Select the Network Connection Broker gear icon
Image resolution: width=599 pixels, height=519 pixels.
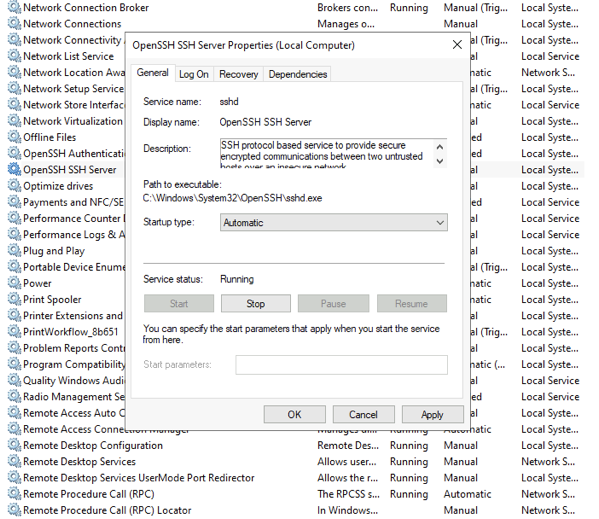pyautogui.click(x=14, y=7)
